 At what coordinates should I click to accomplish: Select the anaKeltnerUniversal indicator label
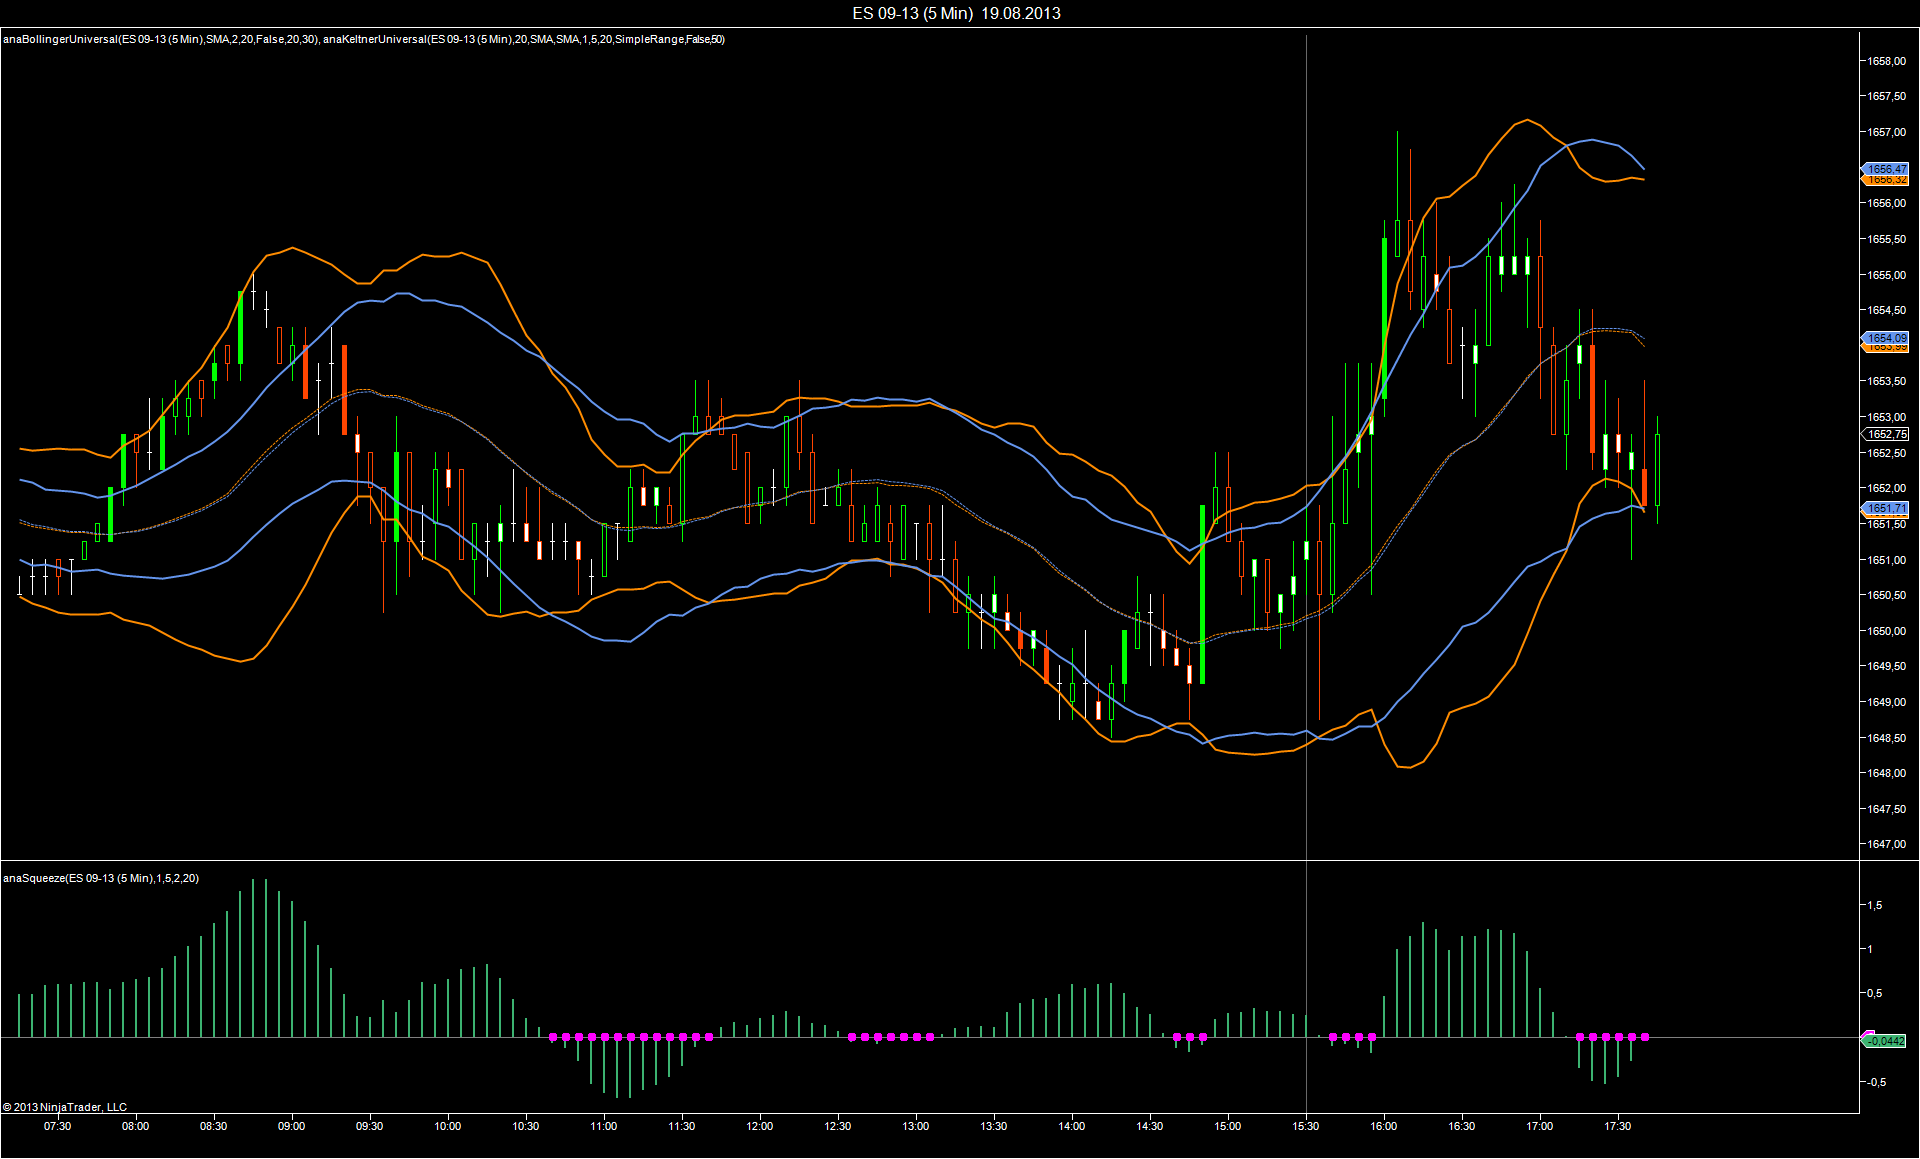tap(523, 39)
